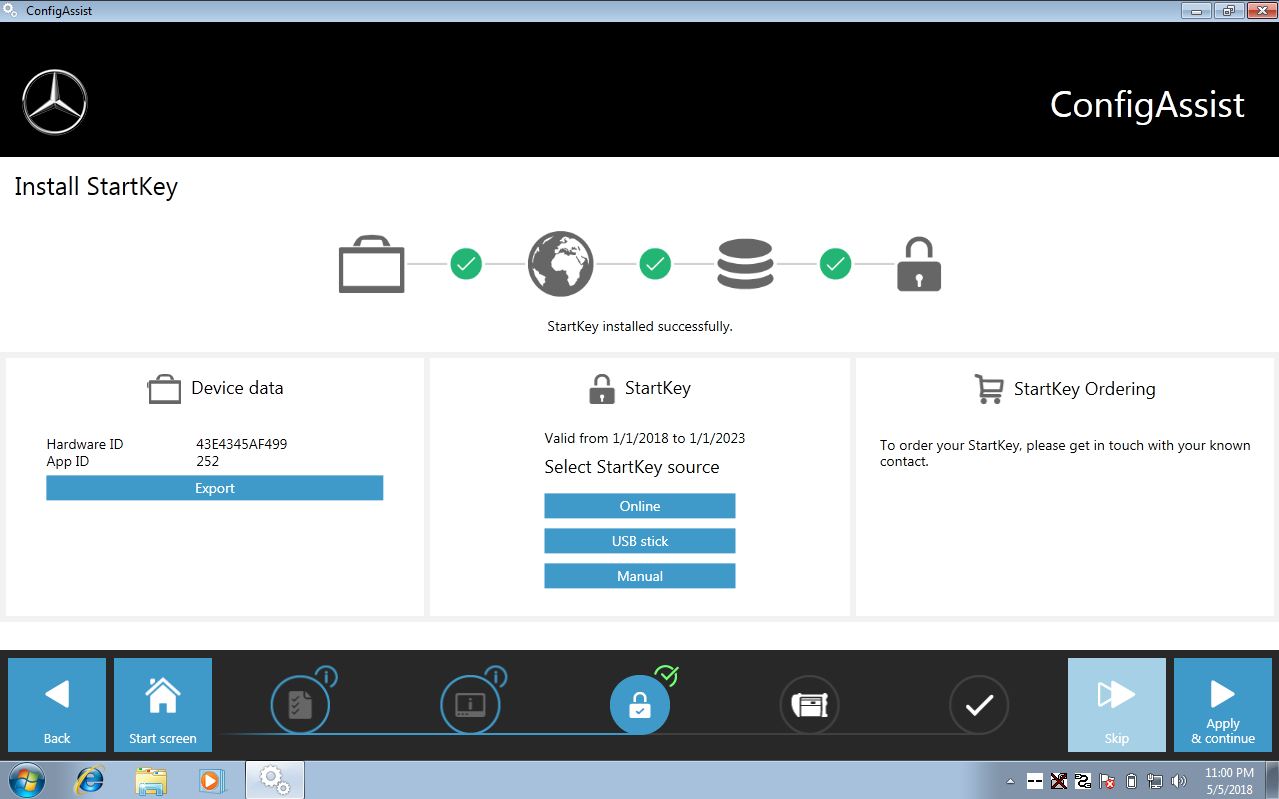
Task: Click the padlock icon ending the progress flow
Action: pos(918,264)
